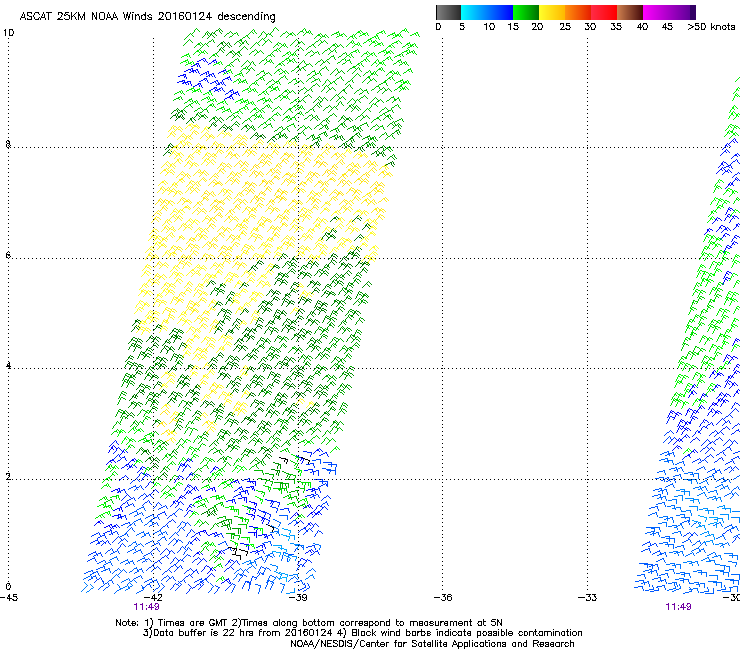Image resolution: width=740 pixels, height=650 pixels.
Task: Click the cyan-blue 5-15 knots color band
Action: point(487,12)
